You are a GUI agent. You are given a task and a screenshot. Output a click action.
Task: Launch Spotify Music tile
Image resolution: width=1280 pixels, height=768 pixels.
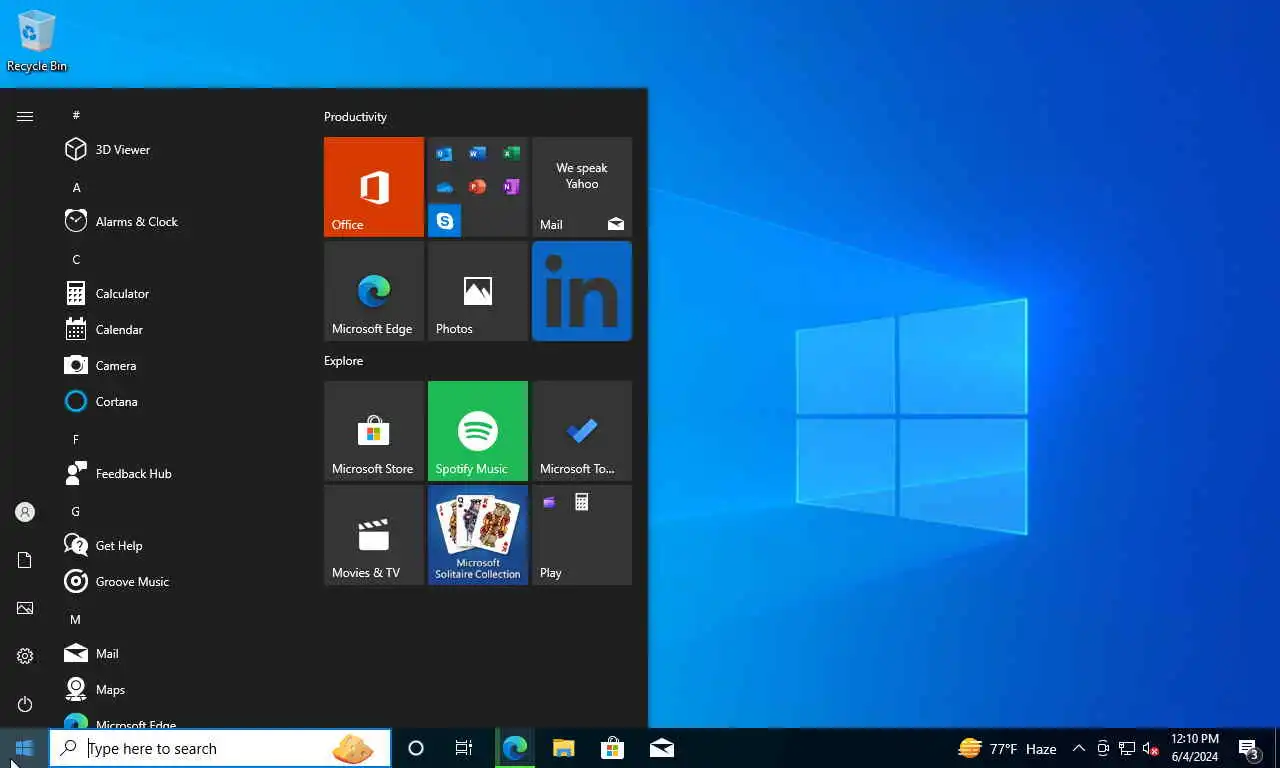(x=478, y=431)
